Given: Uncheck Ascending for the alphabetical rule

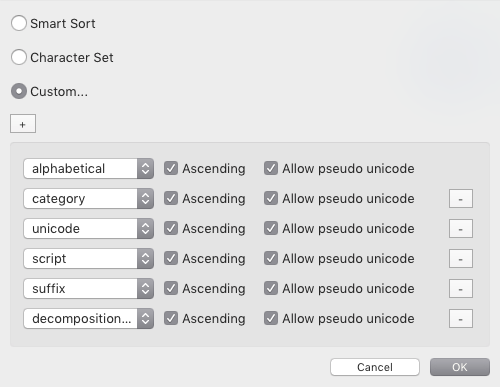Looking at the screenshot, I should click(171, 168).
